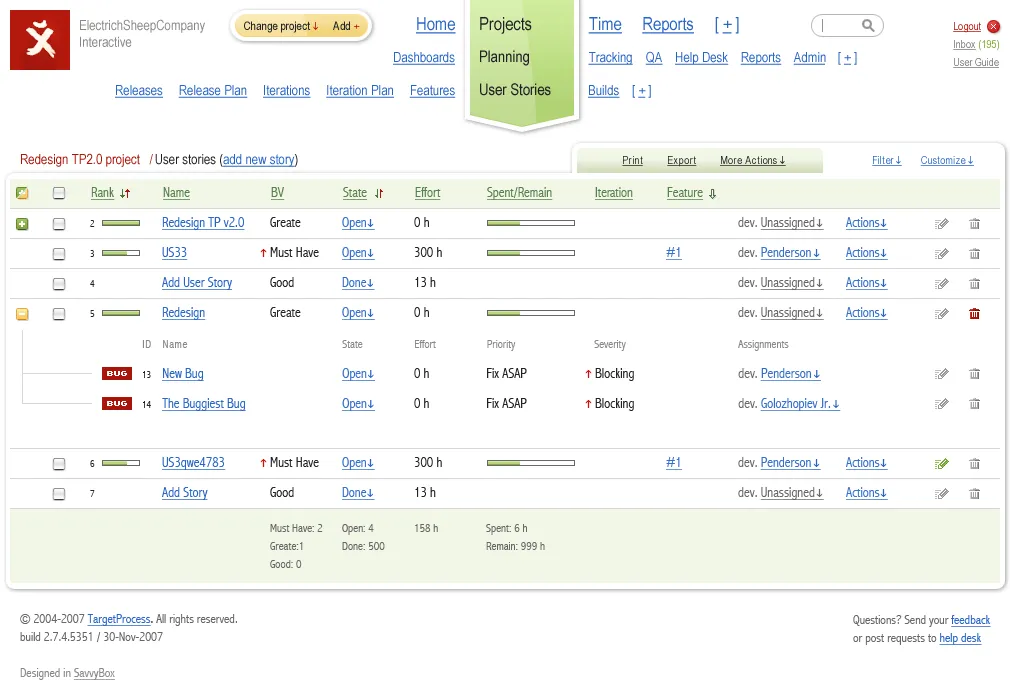
Task: Open the More Actions dropdown
Action: (752, 160)
